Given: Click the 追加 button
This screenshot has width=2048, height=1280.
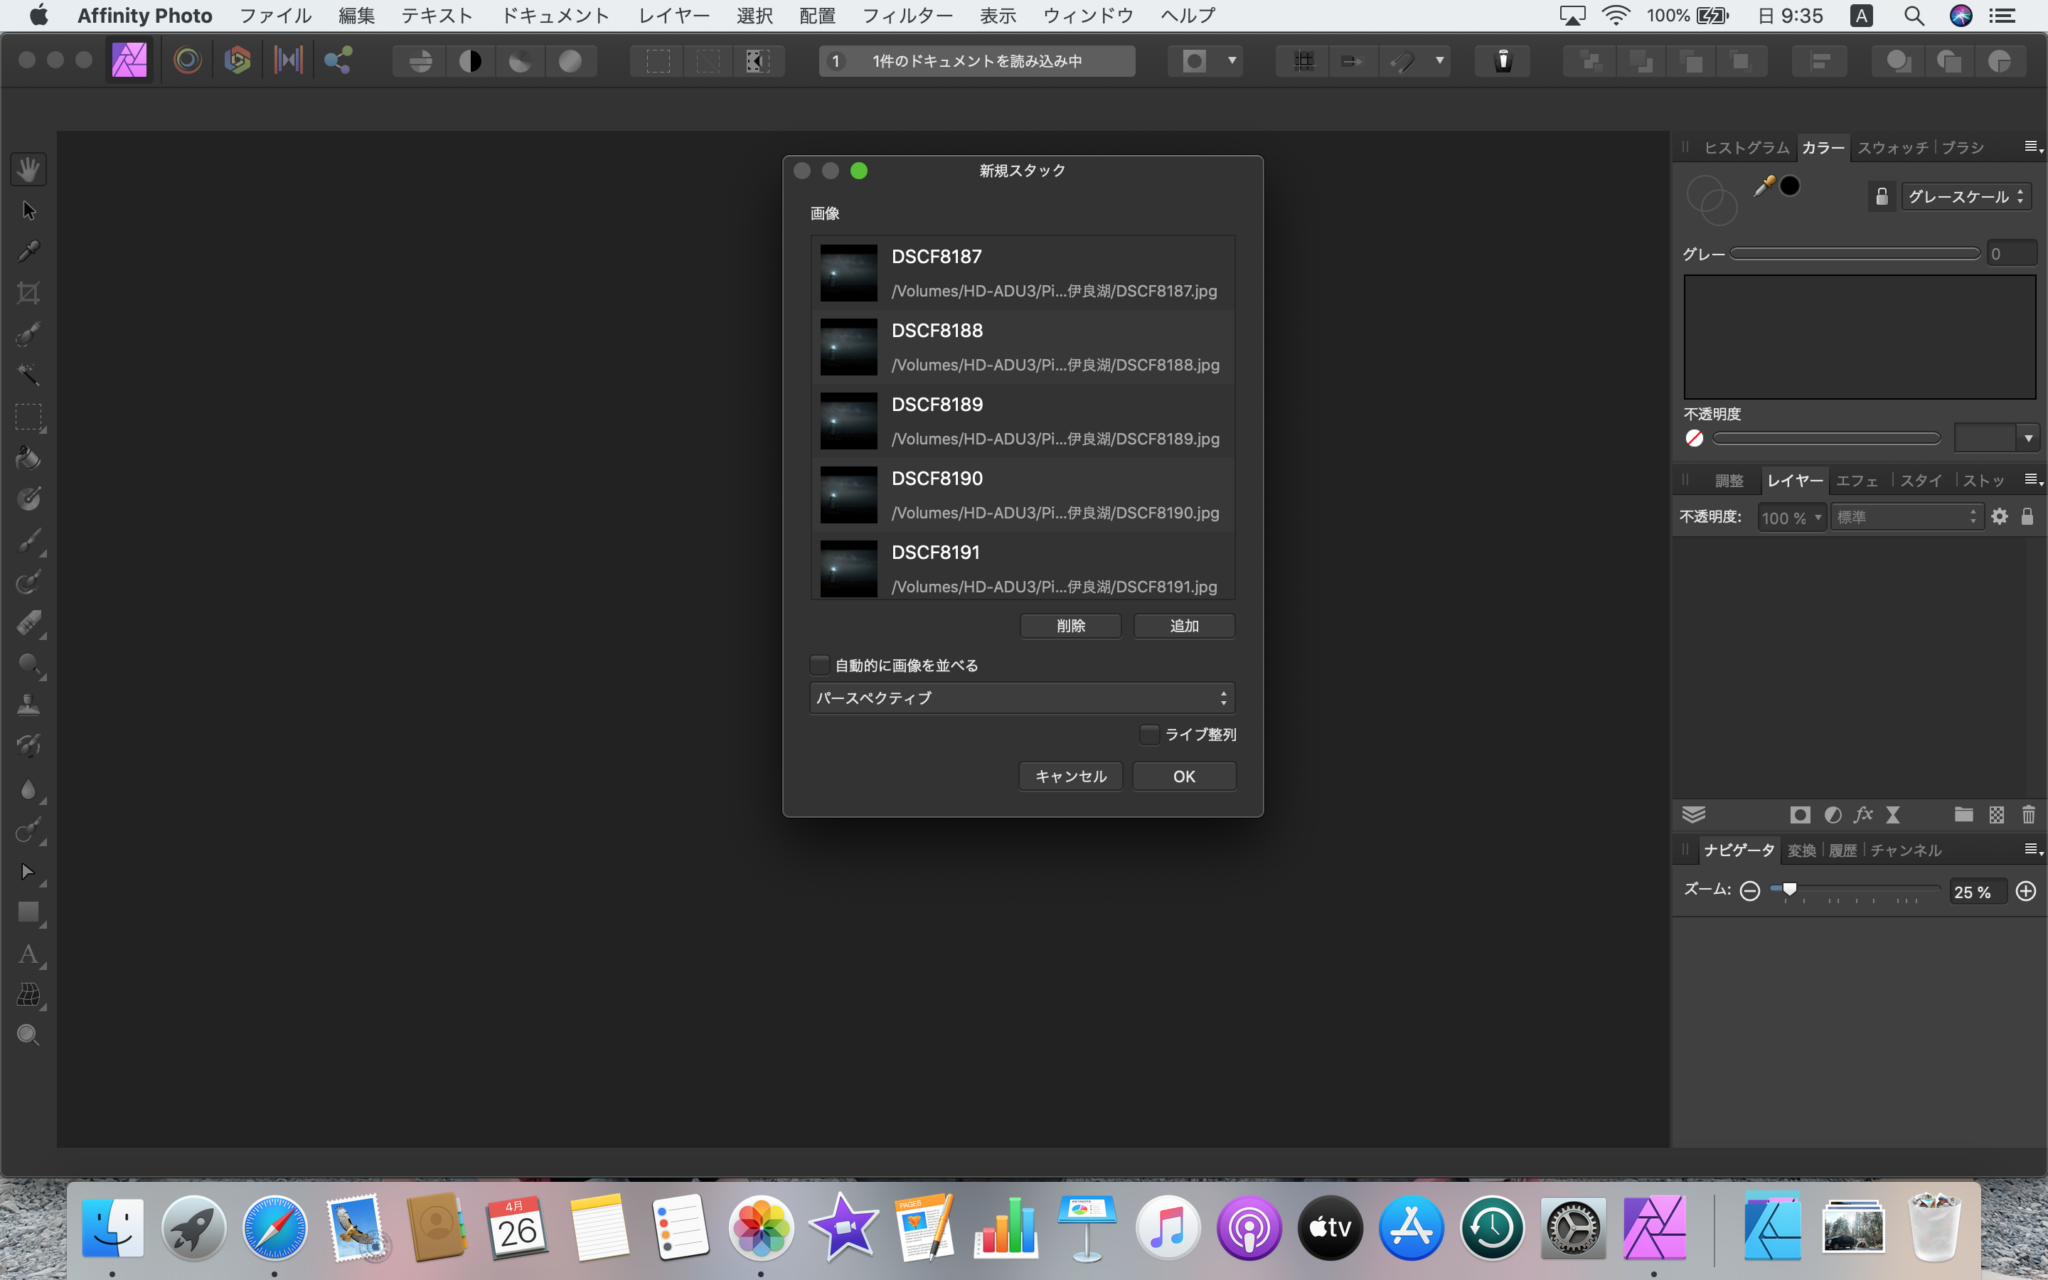Looking at the screenshot, I should [x=1184, y=626].
